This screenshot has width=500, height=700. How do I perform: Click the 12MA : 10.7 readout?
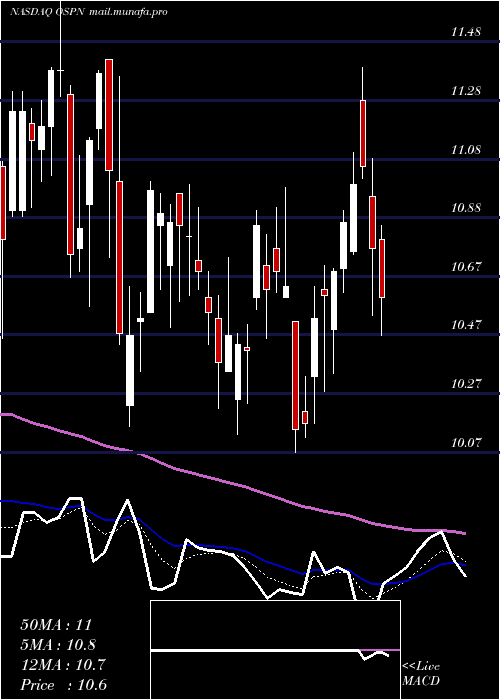tap(63, 665)
